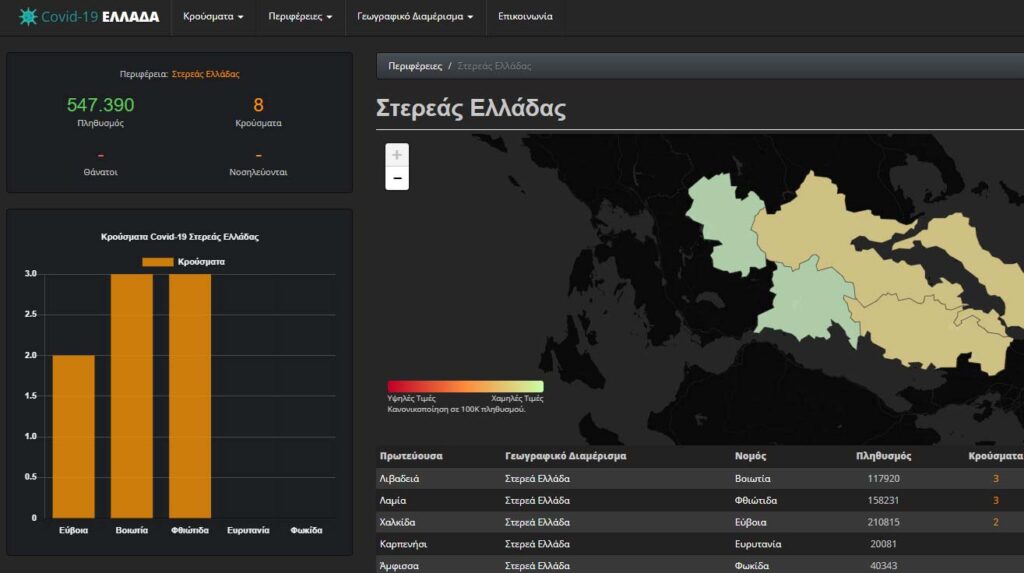Viewport: 1024px width, 573px height.
Task: Sort table by Πληθυσμός column header
Action: tap(884, 456)
